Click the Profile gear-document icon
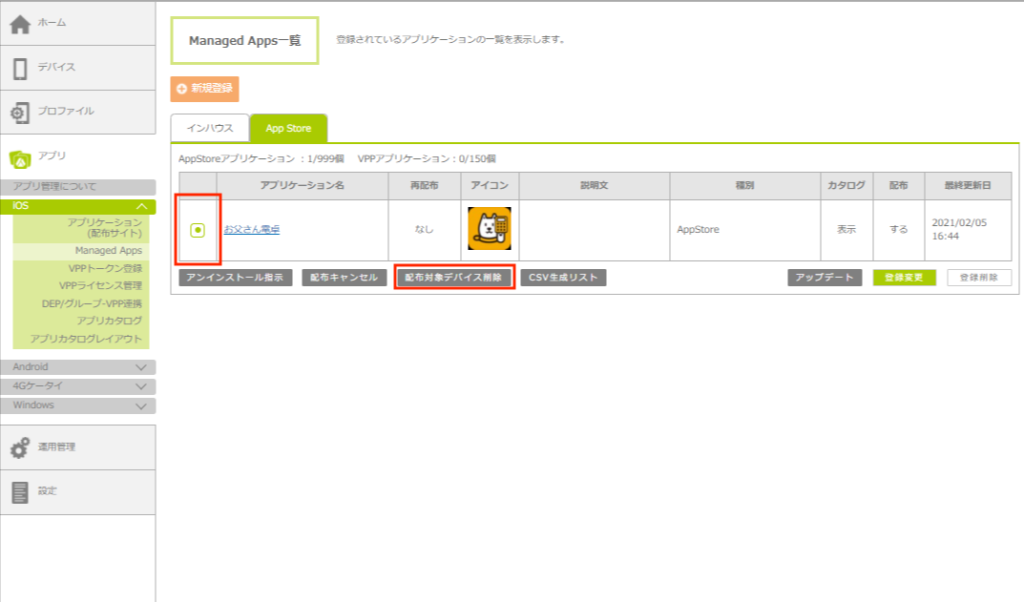The width and height of the screenshot is (1024, 602). [x=20, y=112]
